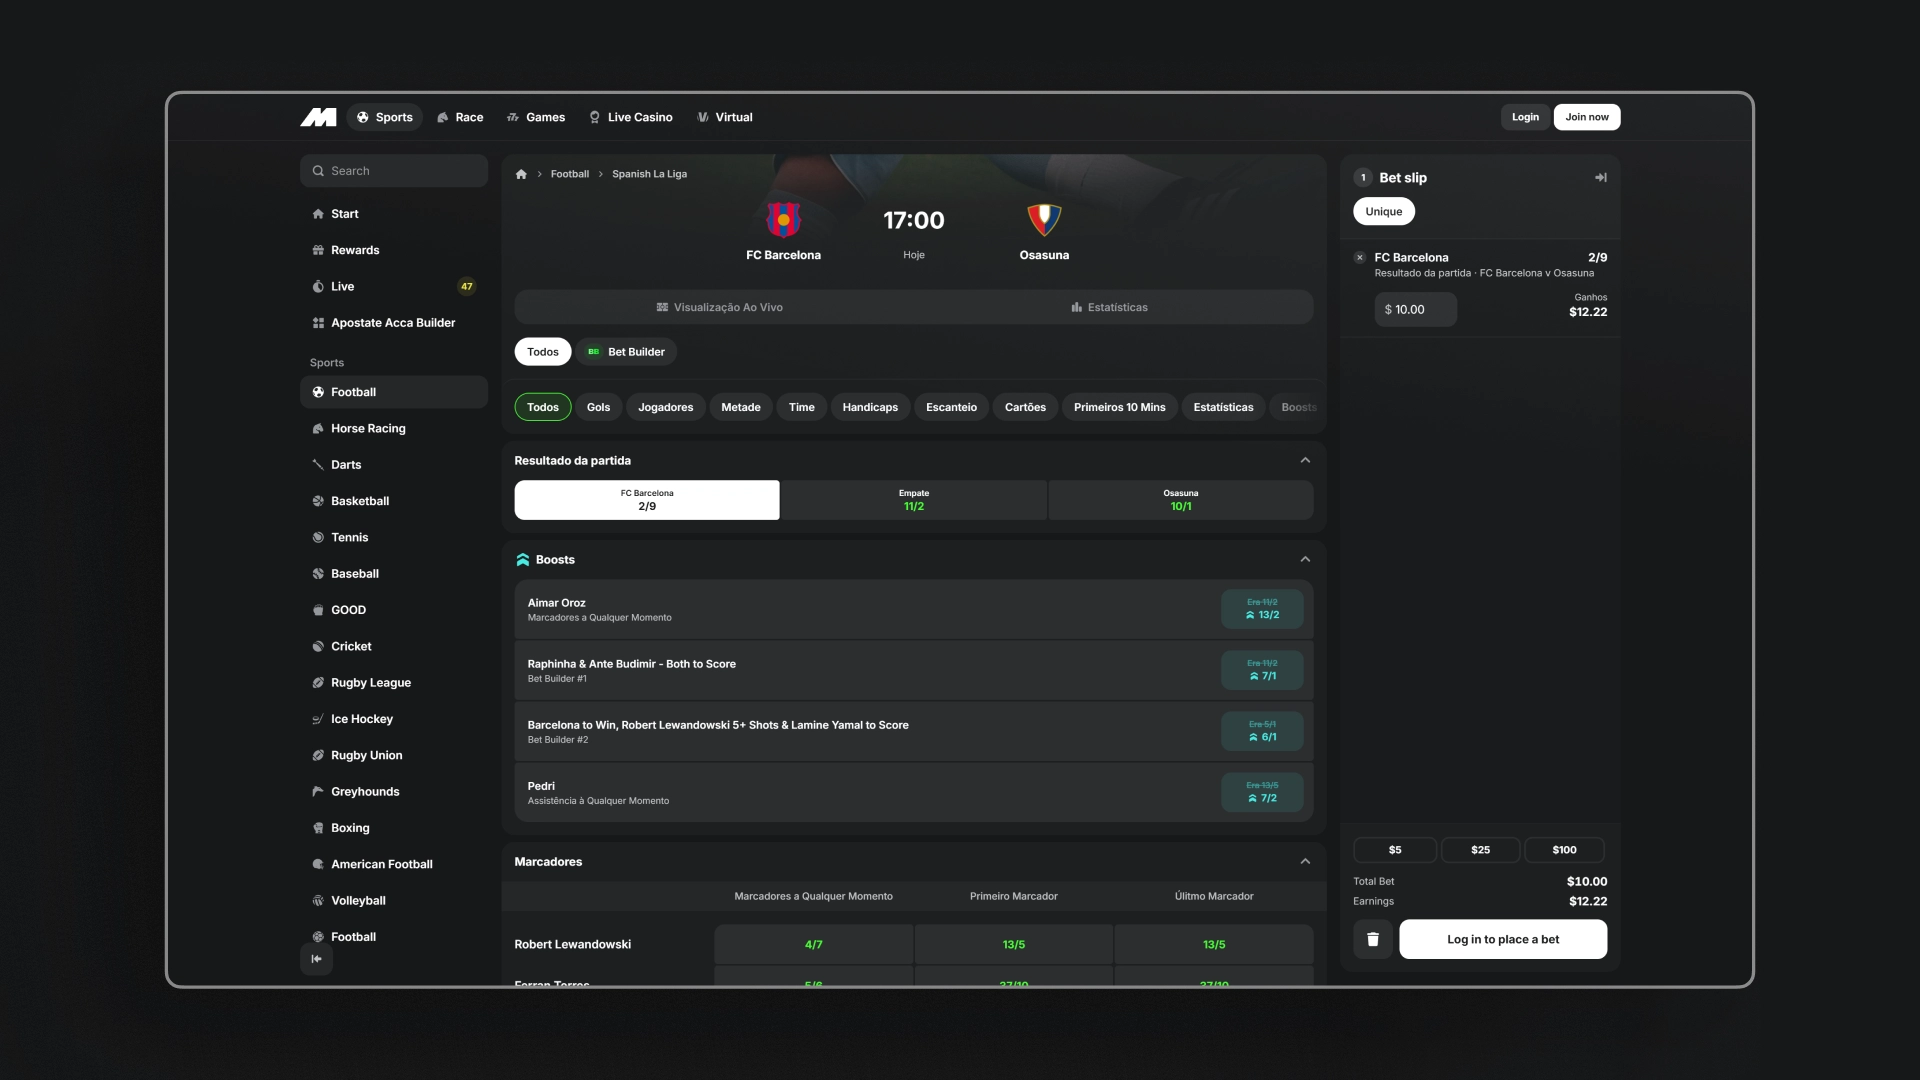Select Boxing in sports list
Screen dimensions: 1920x1080
[394, 828]
